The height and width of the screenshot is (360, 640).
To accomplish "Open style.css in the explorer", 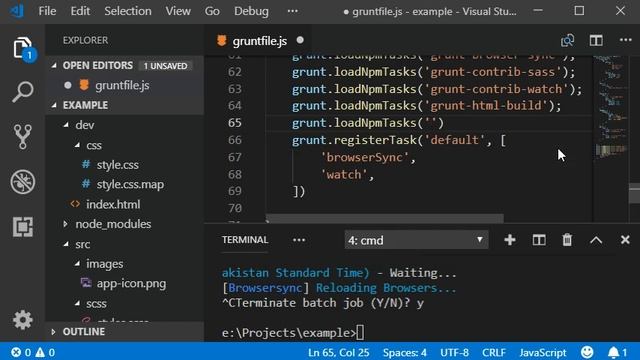I will pos(118,165).
